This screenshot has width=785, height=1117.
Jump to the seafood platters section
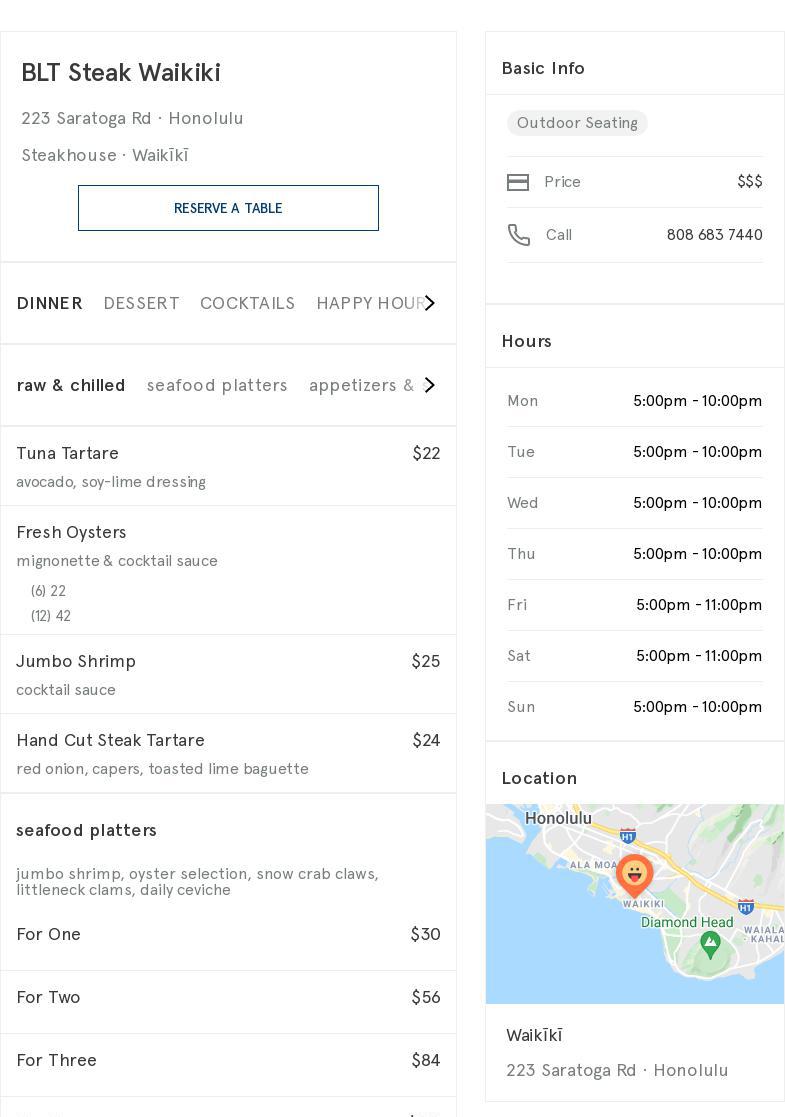[217, 385]
